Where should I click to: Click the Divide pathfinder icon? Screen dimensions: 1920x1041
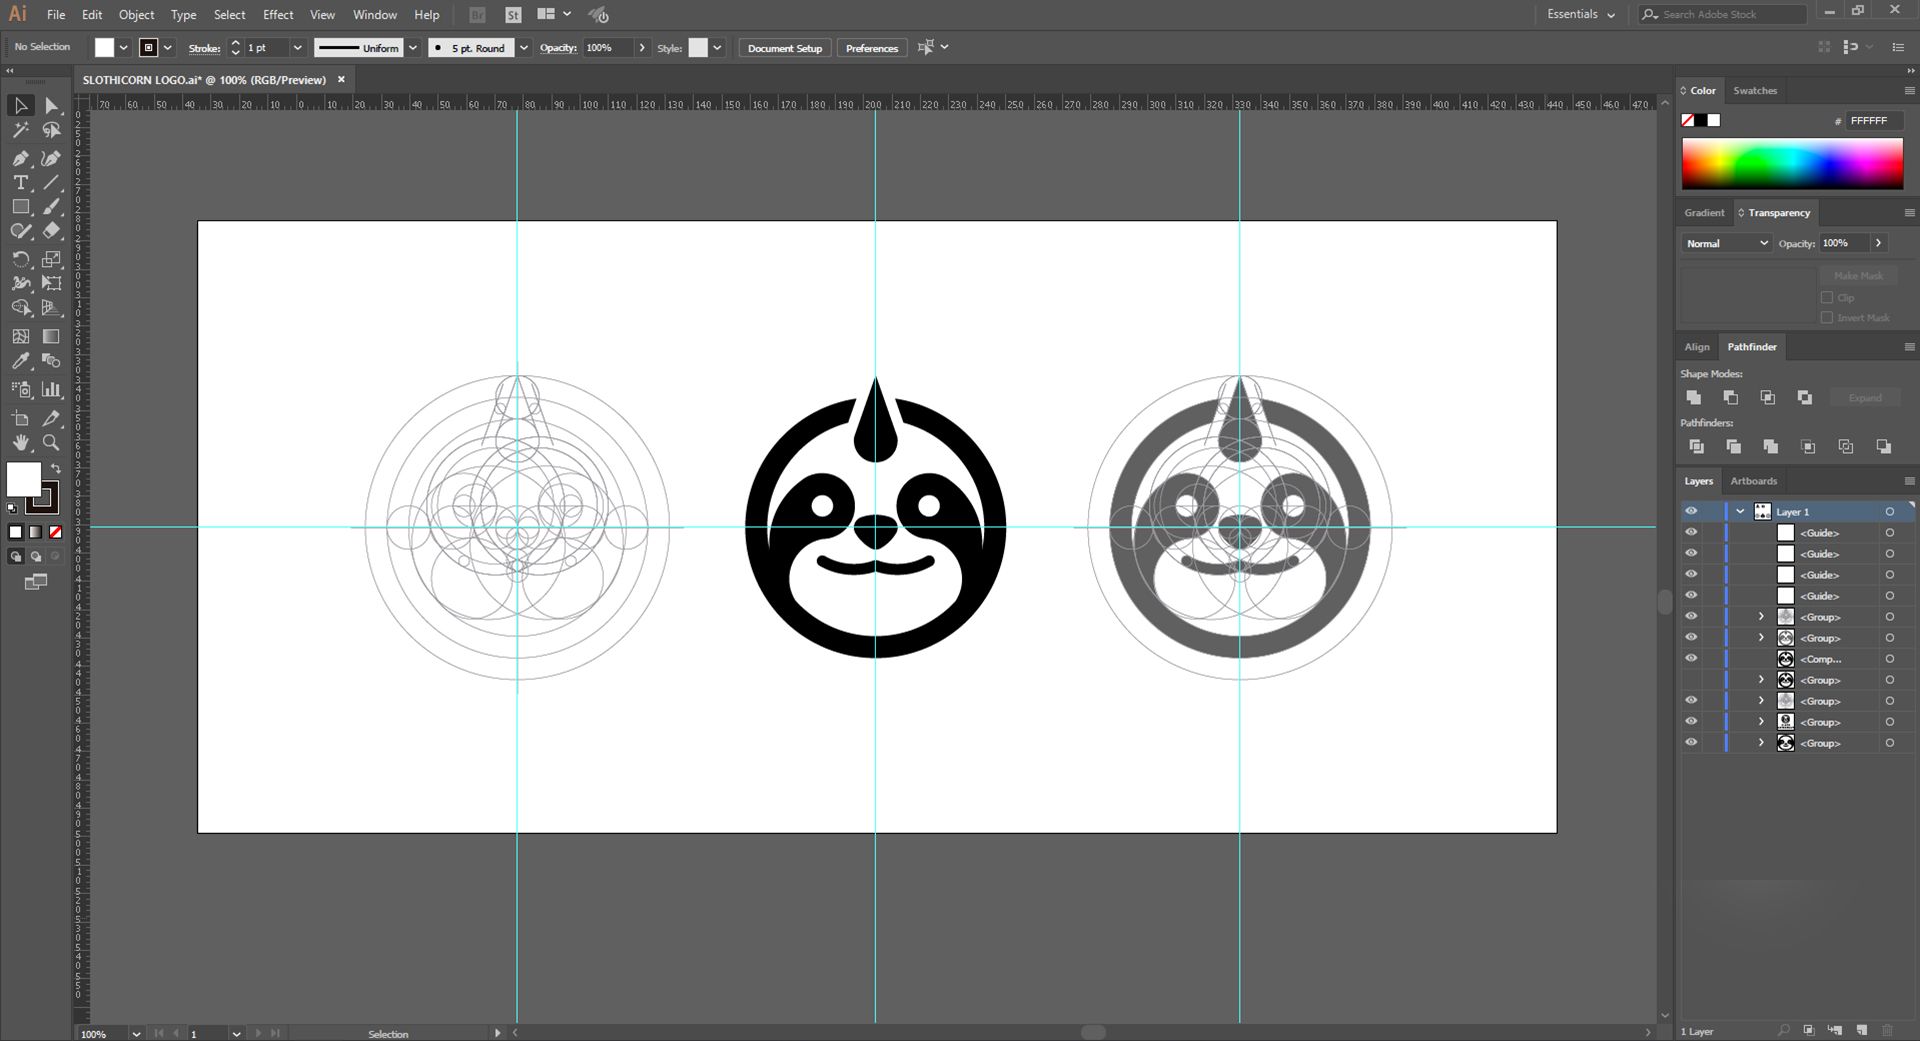pyautogui.click(x=1696, y=446)
